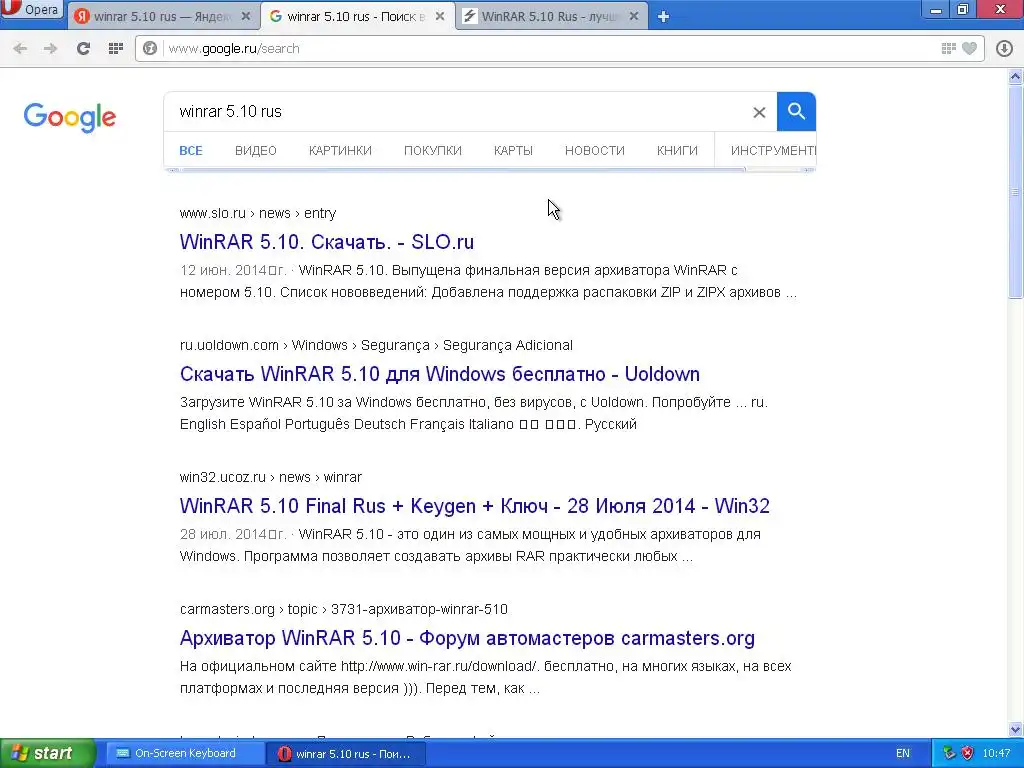1024x768 pixels.
Task: Select the КАРТЫ search filter
Action: click(513, 151)
